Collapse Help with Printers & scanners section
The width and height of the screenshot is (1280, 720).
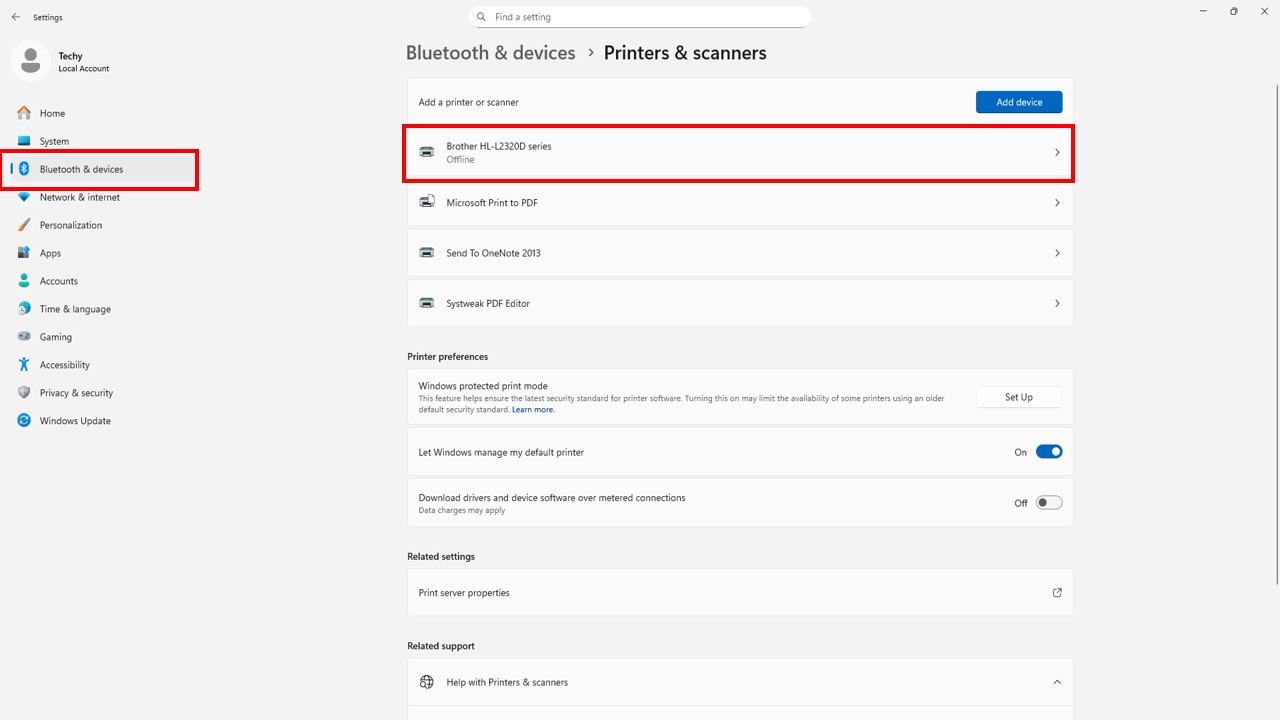coord(1057,682)
